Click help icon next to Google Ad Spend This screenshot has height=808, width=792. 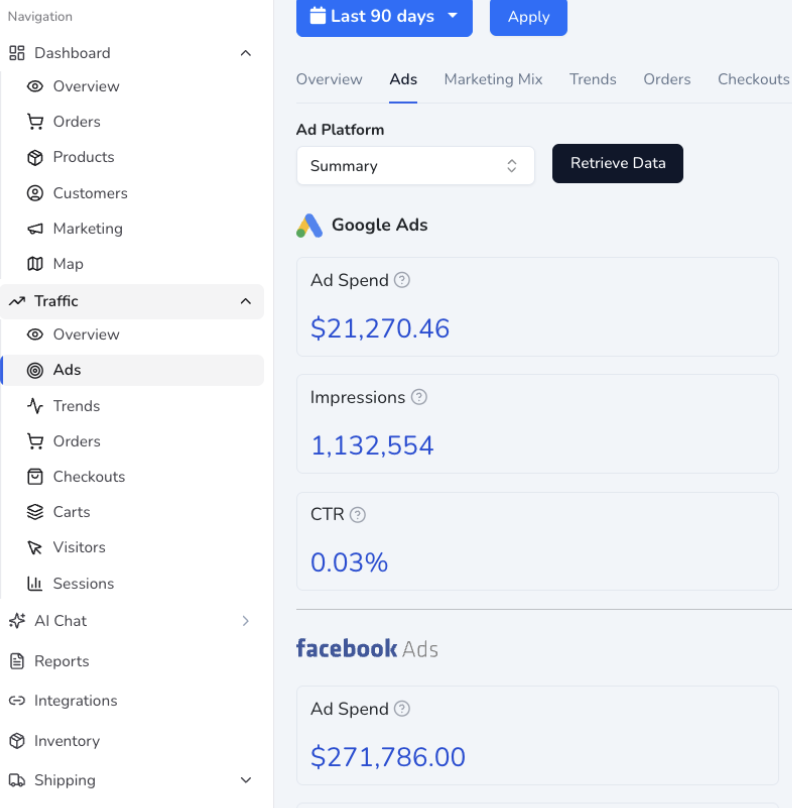pyautogui.click(x=402, y=280)
